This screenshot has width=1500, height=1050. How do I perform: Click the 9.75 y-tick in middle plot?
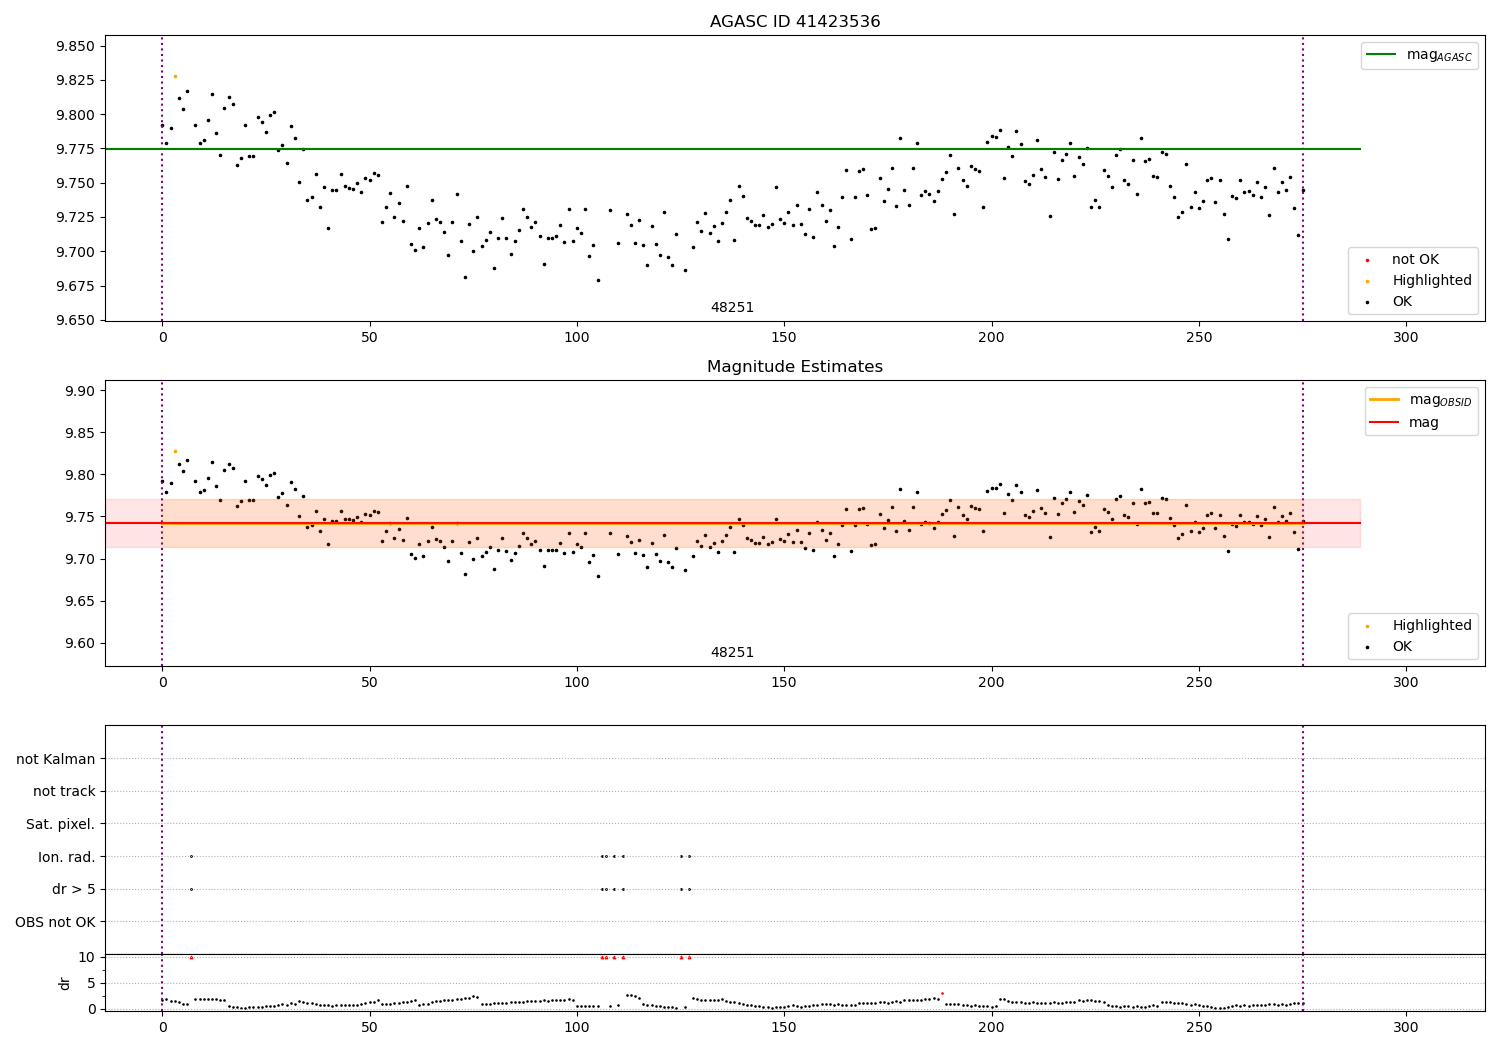(x=80, y=517)
